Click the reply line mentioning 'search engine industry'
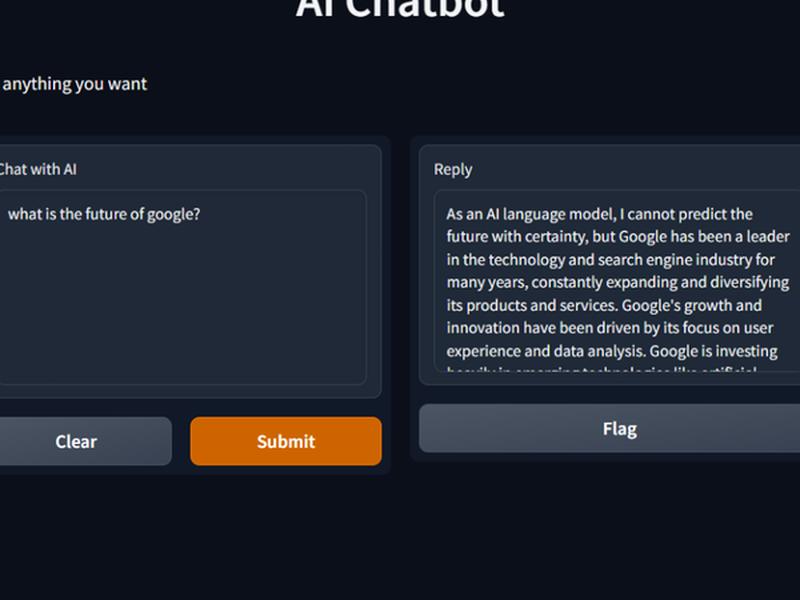Viewport: 800px width, 600px height. (x=611, y=260)
